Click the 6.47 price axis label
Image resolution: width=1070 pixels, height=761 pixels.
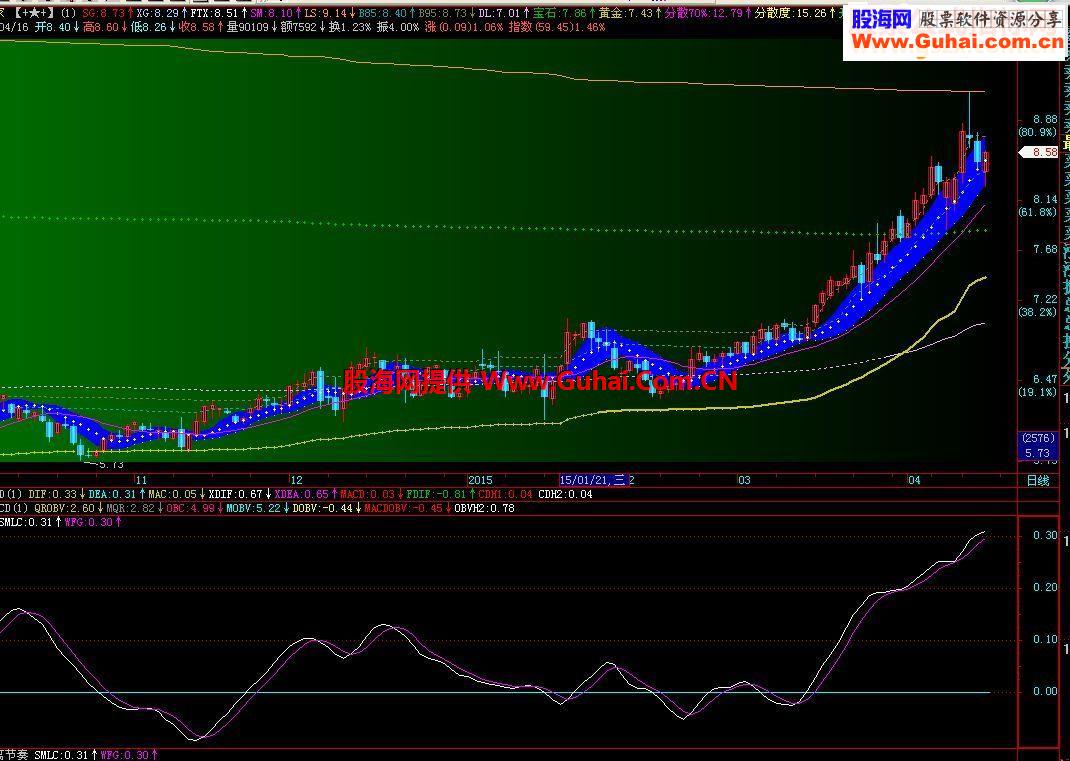pos(1045,379)
